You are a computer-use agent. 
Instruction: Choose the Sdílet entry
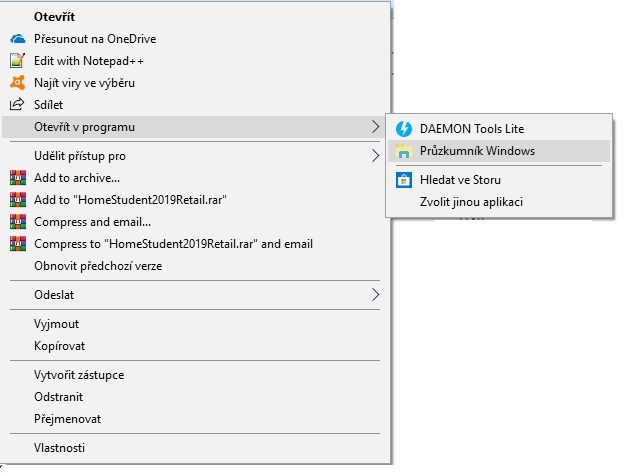click(195, 104)
